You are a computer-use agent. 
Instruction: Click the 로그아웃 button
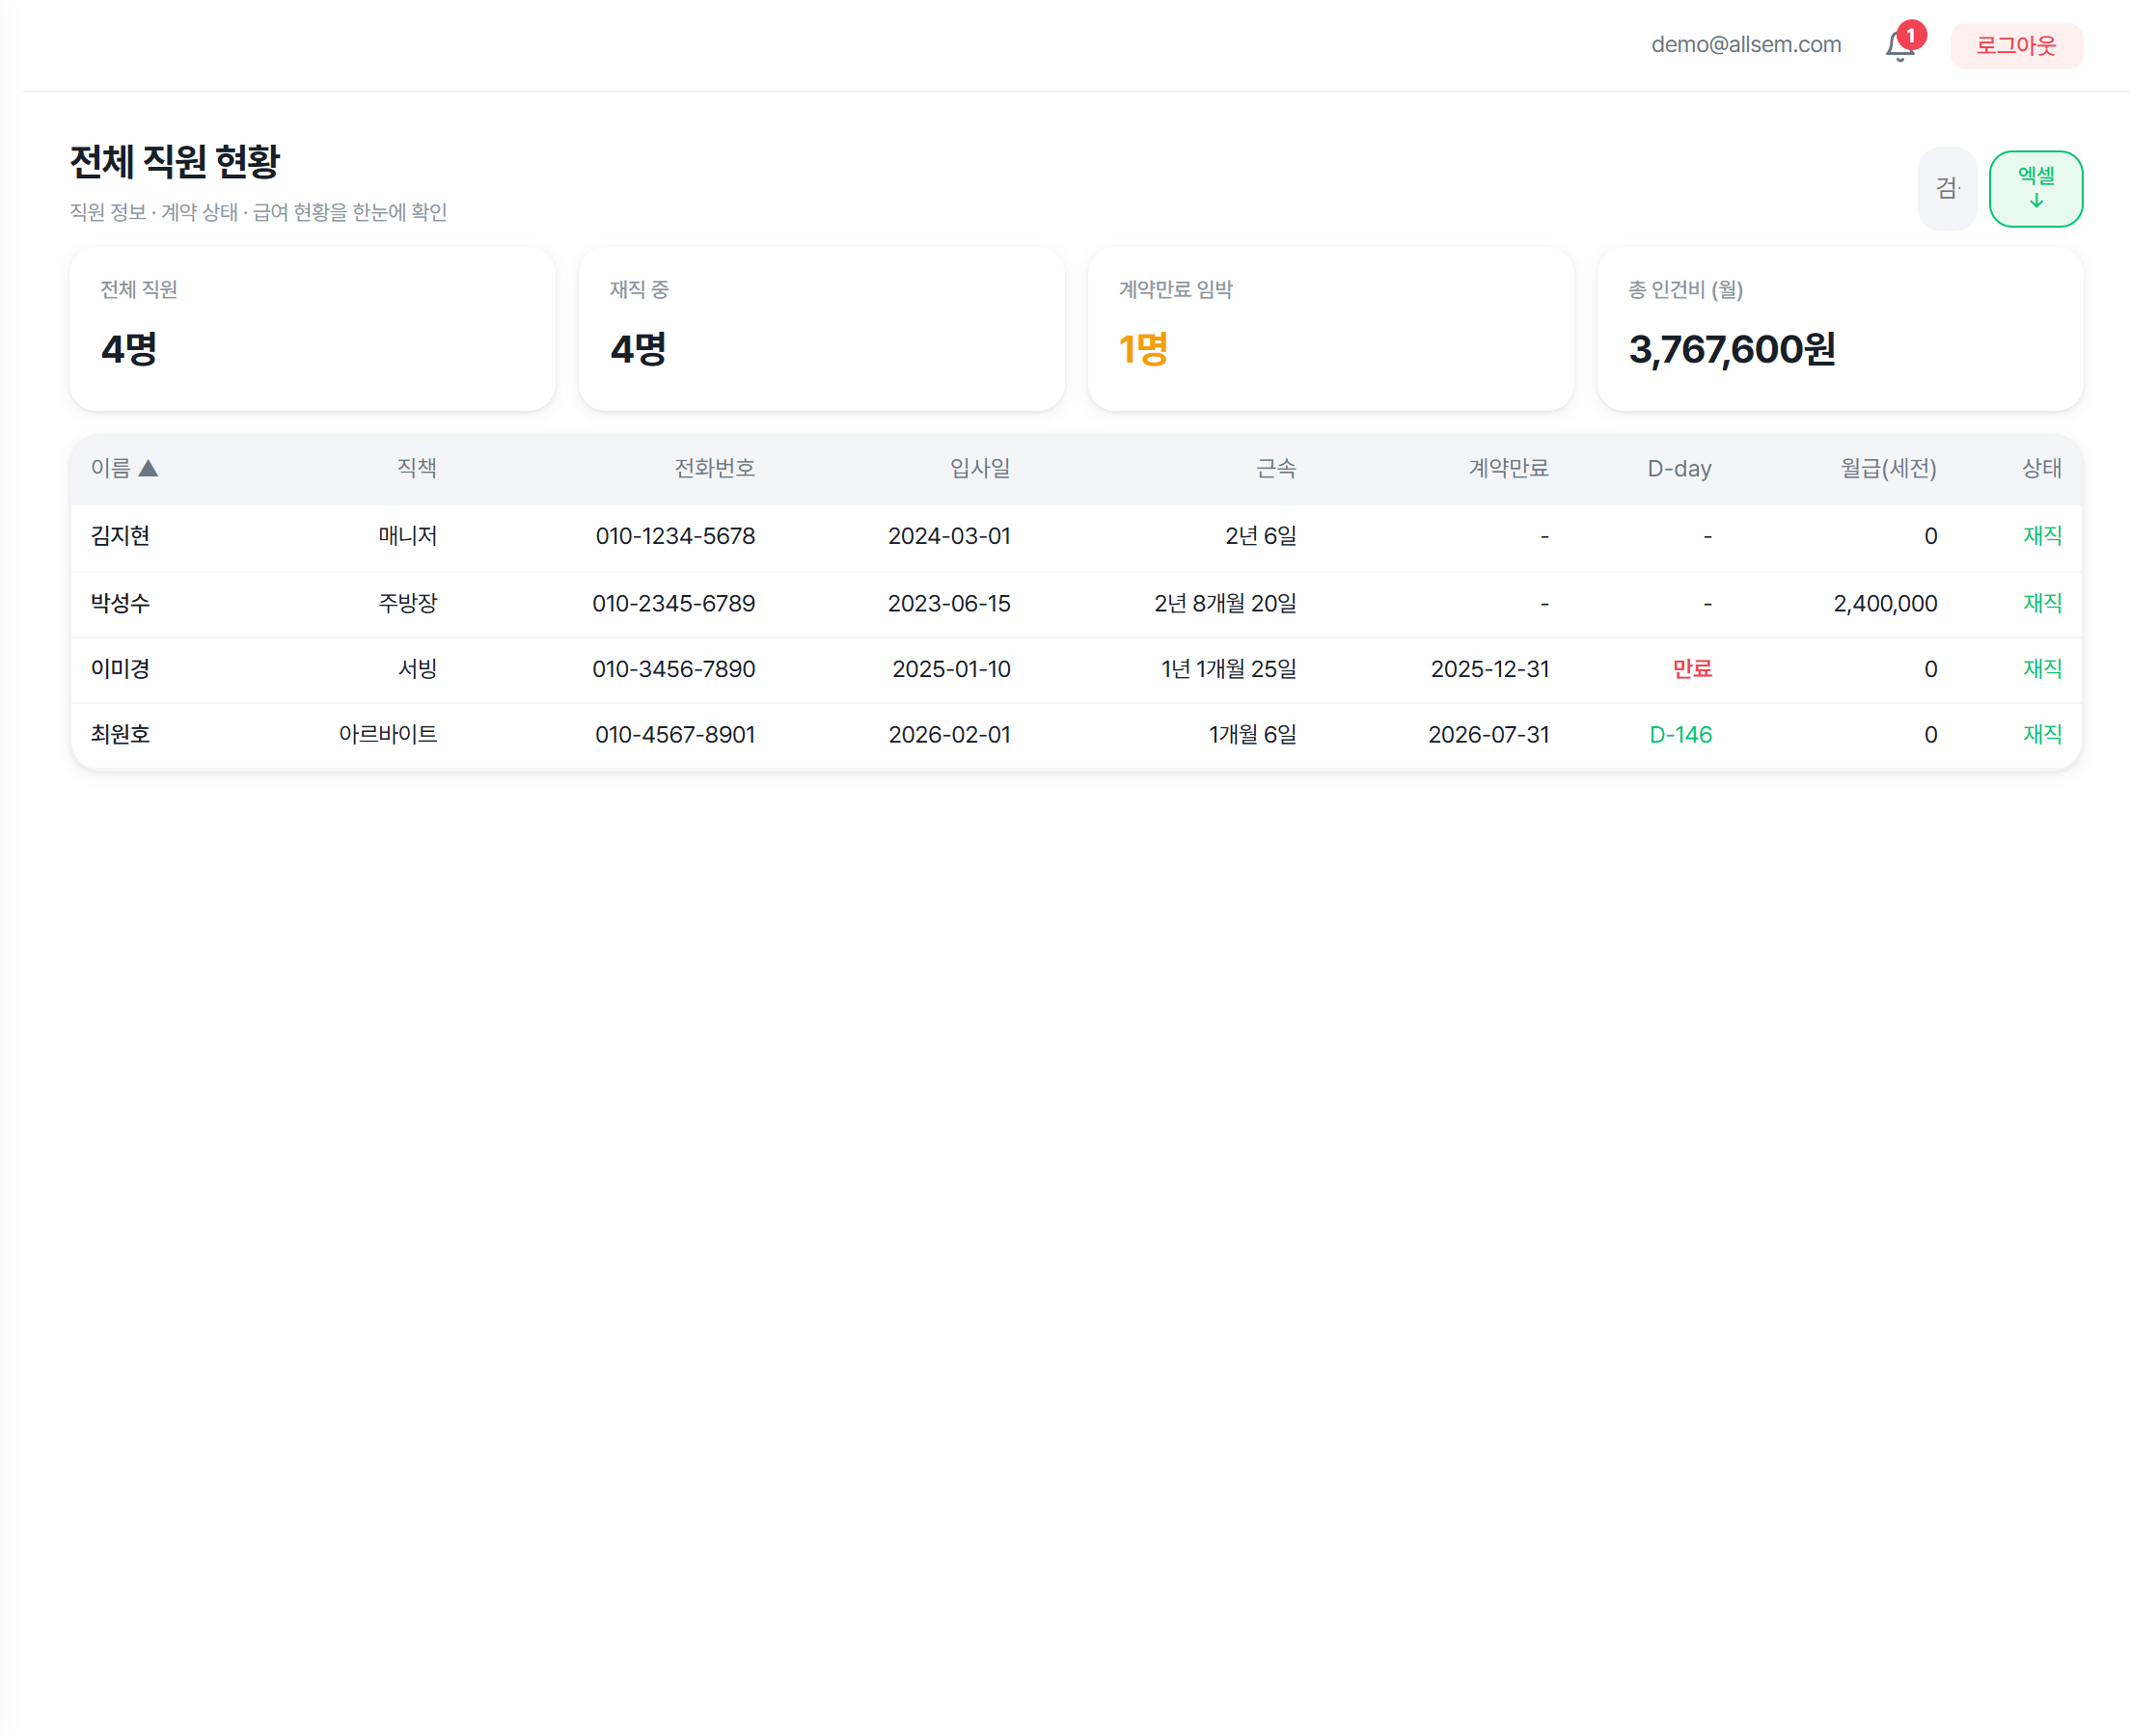point(2015,46)
